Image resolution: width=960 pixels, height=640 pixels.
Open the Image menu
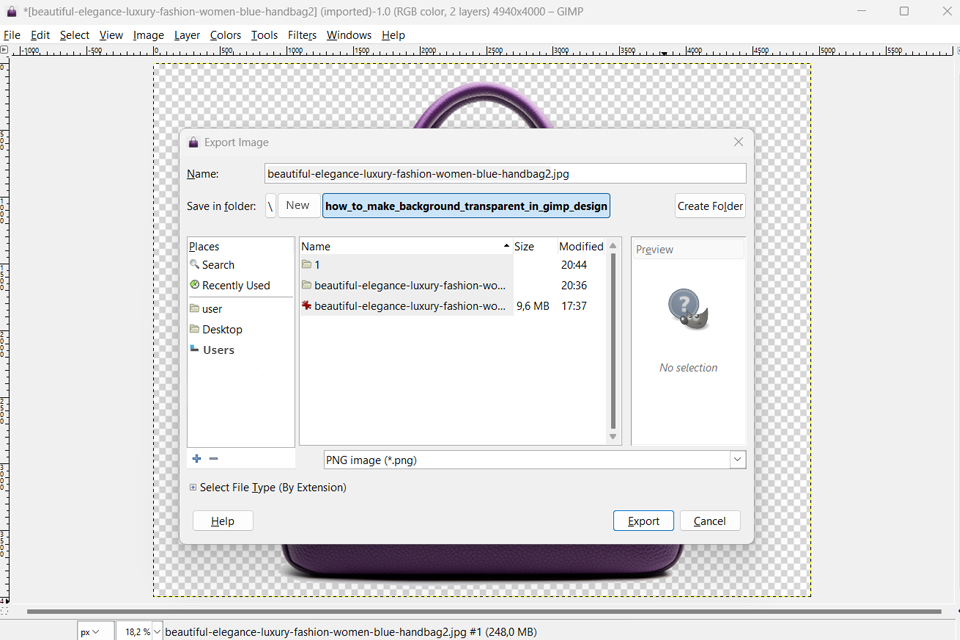click(x=148, y=35)
